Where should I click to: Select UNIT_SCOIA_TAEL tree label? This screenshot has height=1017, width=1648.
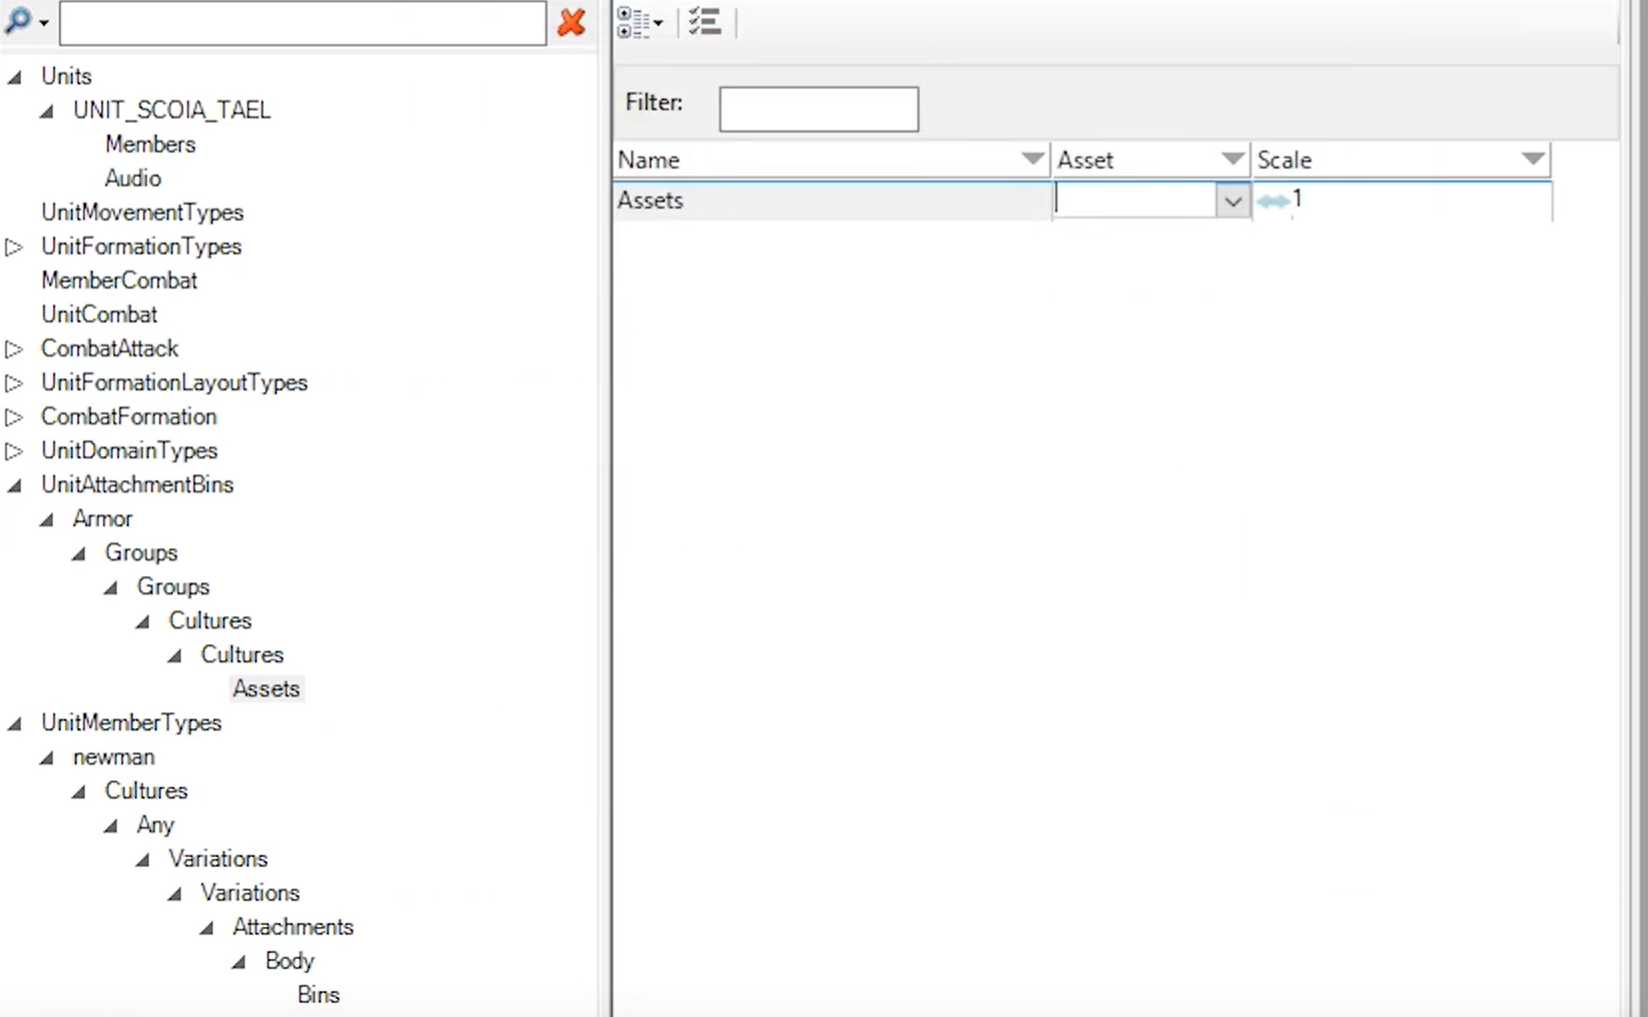tap(172, 110)
